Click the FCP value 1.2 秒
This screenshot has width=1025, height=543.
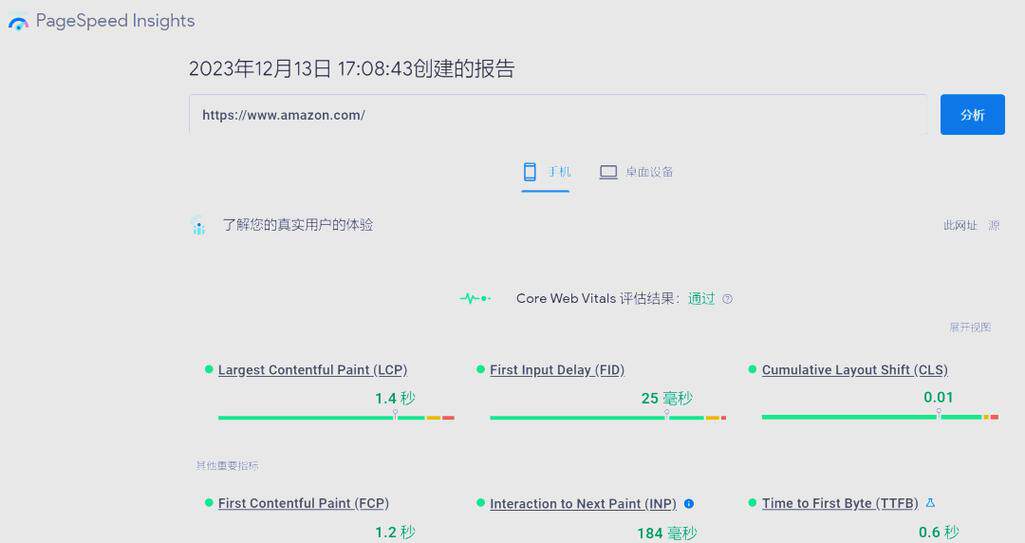[x=395, y=533]
